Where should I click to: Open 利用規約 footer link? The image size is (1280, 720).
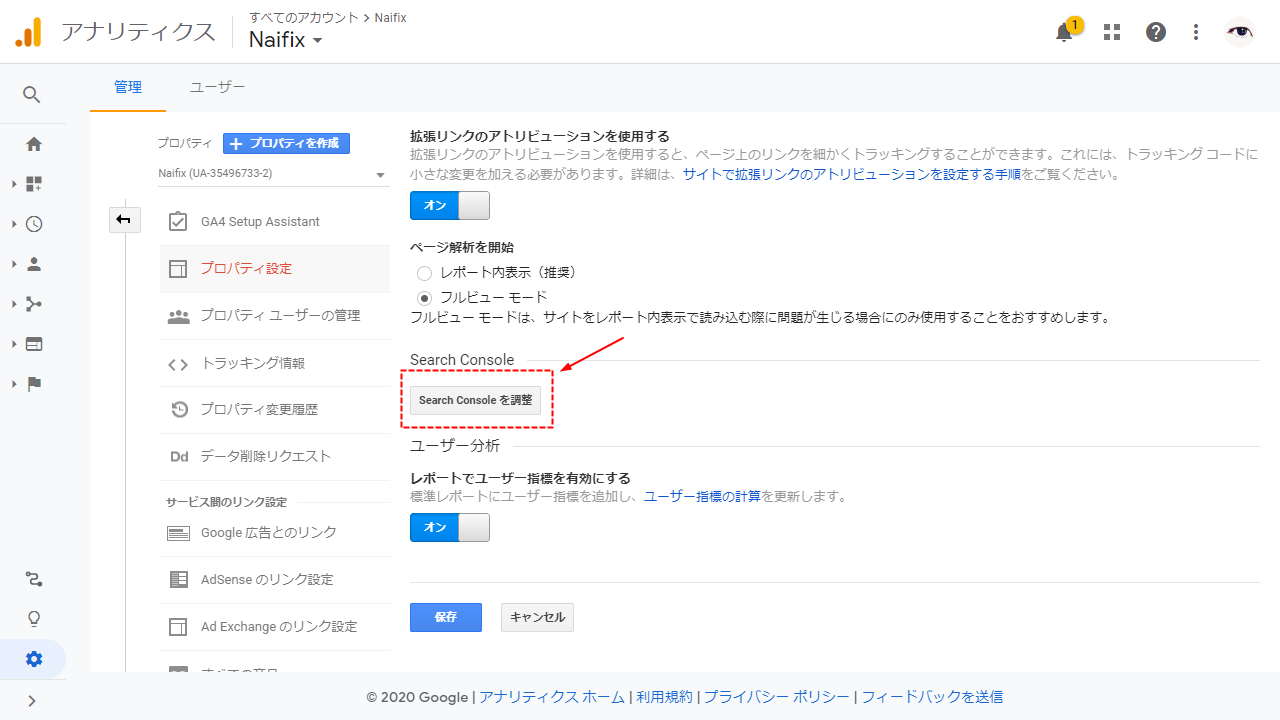point(664,697)
